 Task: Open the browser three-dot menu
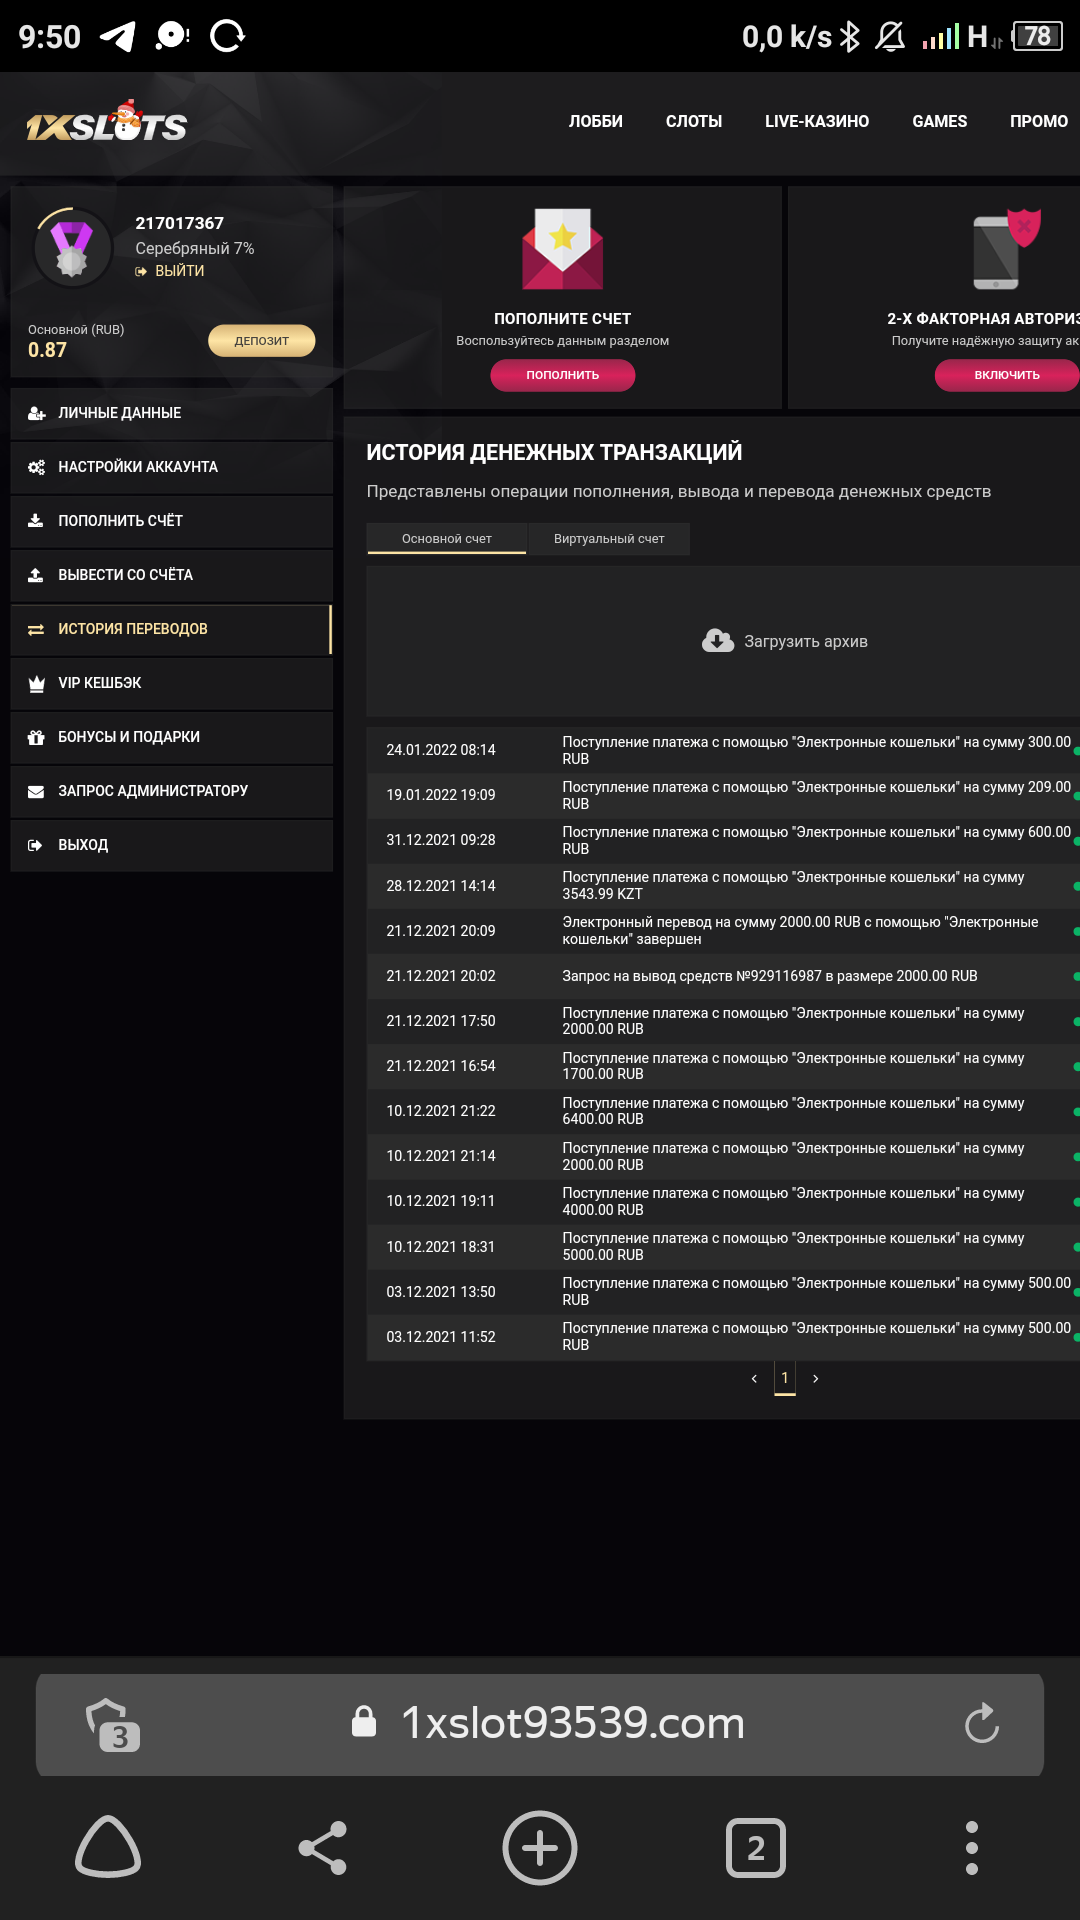971,1848
